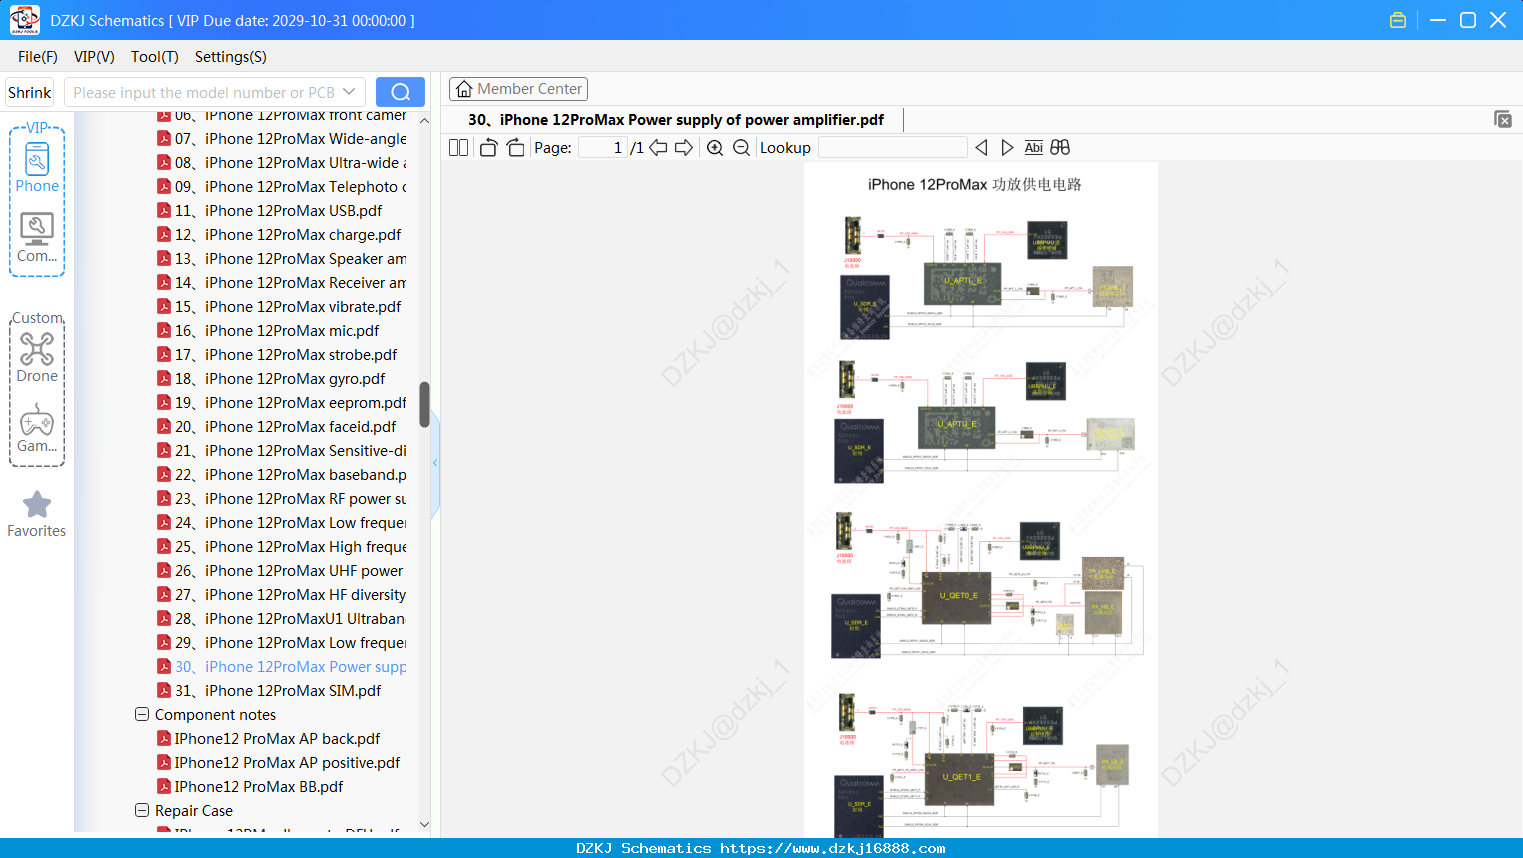Open the File(F) menu
The image size is (1523, 858).
(x=38, y=57)
